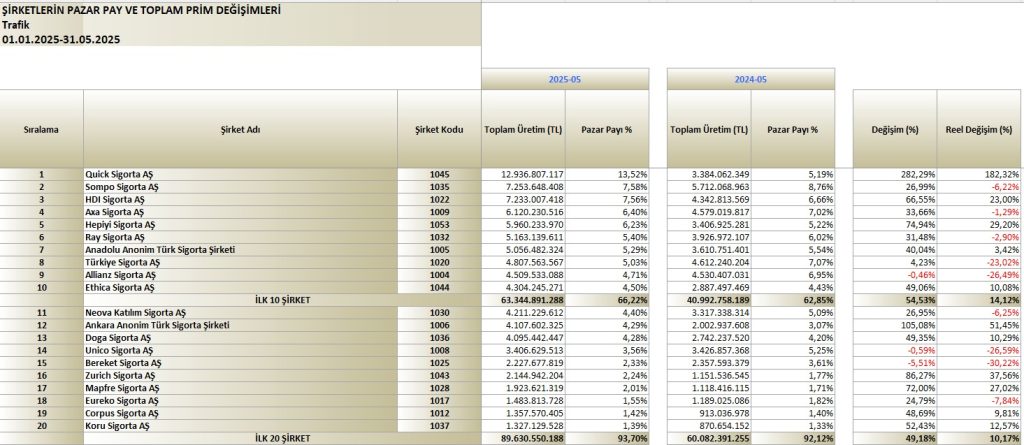The image size is (1024, 445).
Task: Select the Ethica Sigorta AŞ cell
Action: [240, 287]
